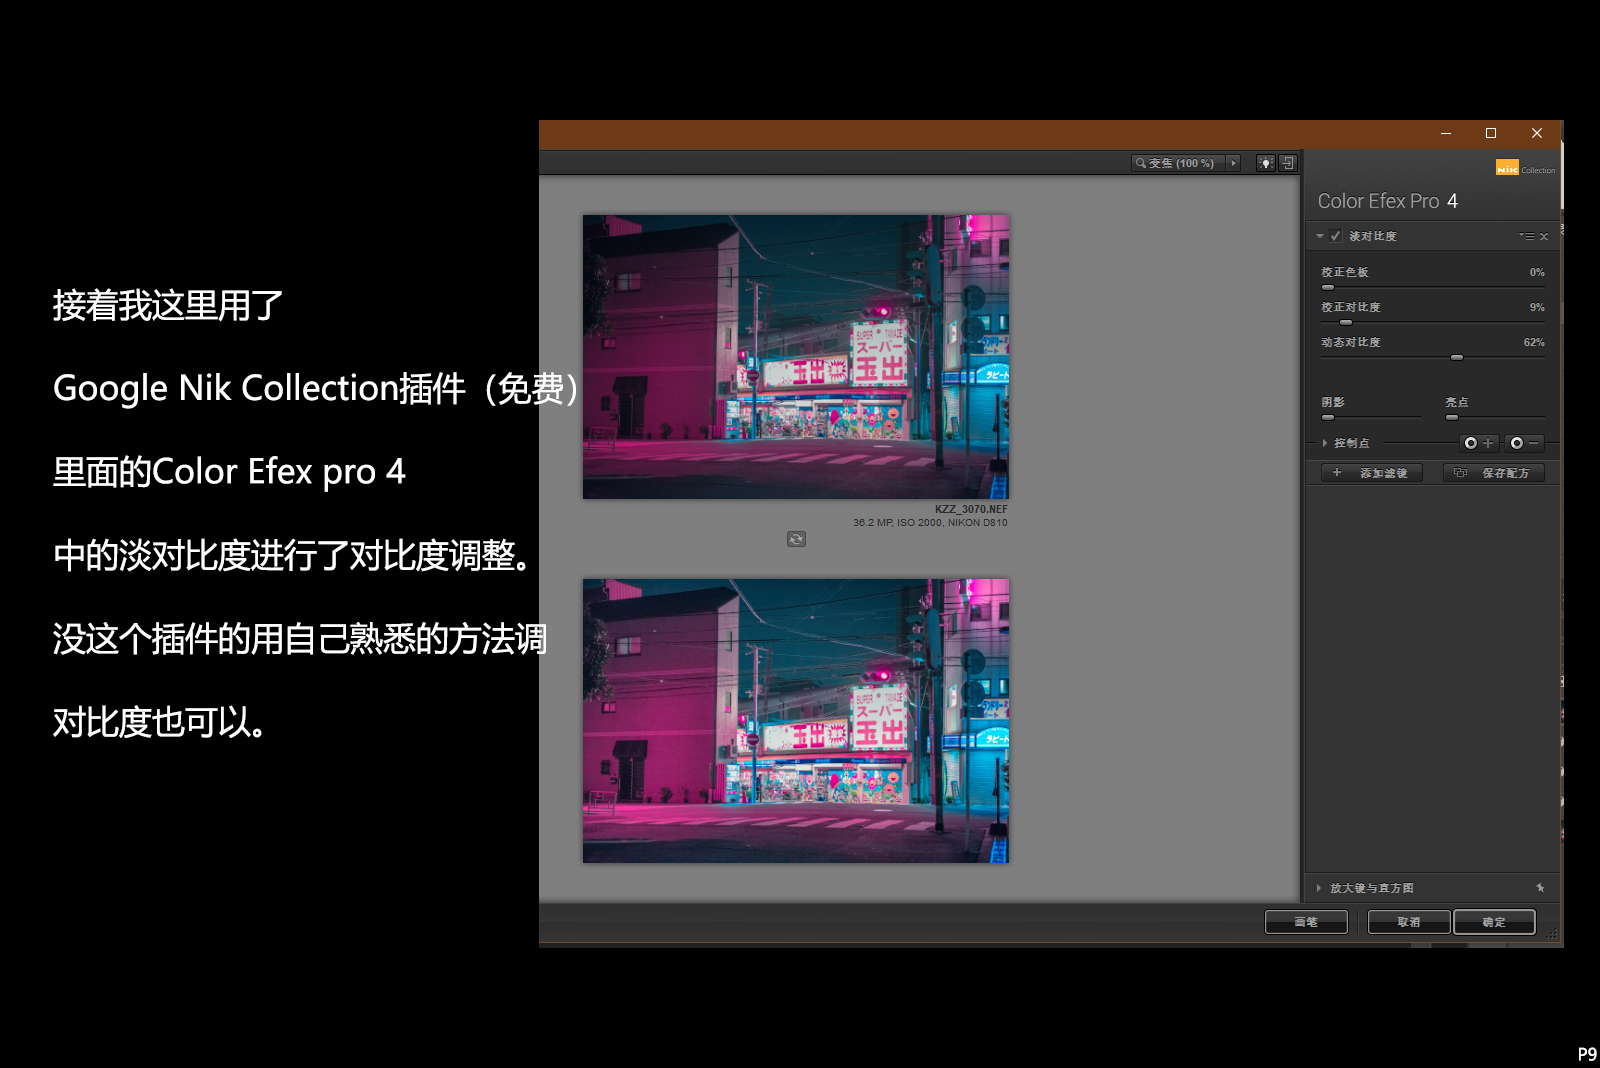
Task: Open the zoom options arrow
Action: pyautogui.click(x=1234, y=163)
